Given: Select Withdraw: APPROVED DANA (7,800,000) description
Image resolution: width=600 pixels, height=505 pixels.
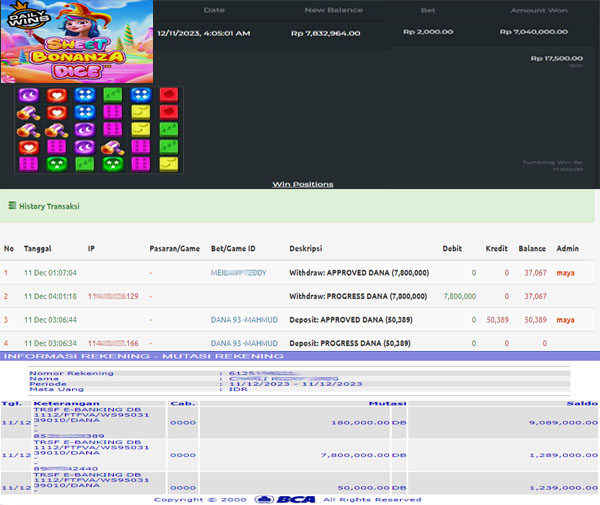Looking at the screenshot, I should click(359, 273).
